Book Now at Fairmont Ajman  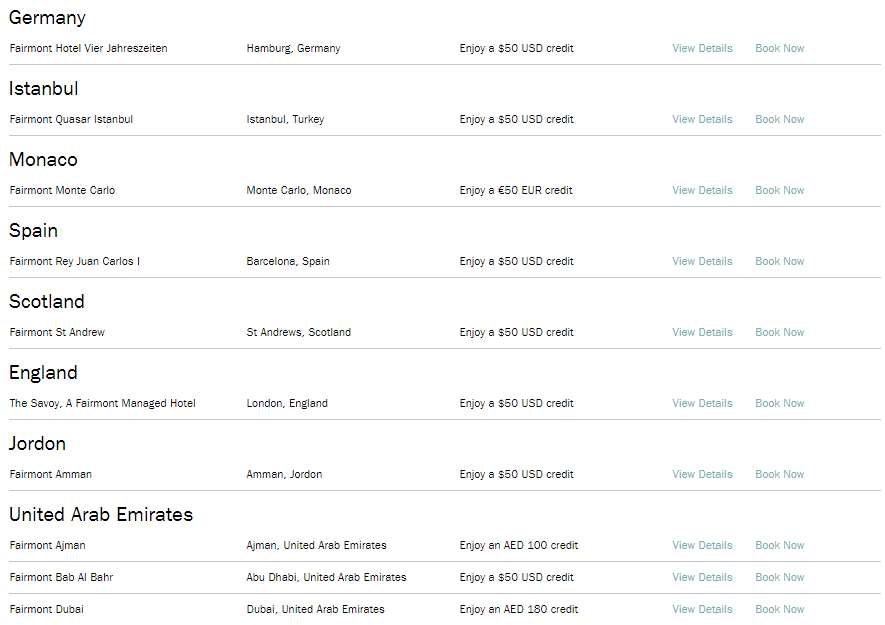click(779, 545)
